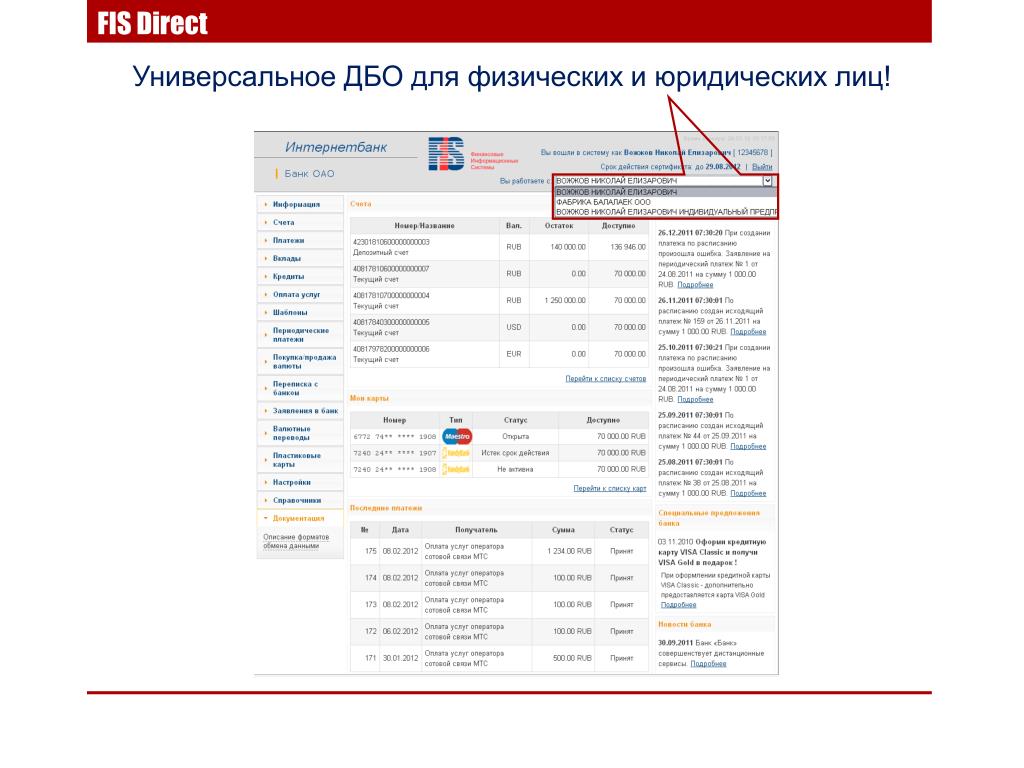This screenshot has height=768, width=1024.
Task: Click the 1 234.00 RUB payment amount
Action: (569, 551)
